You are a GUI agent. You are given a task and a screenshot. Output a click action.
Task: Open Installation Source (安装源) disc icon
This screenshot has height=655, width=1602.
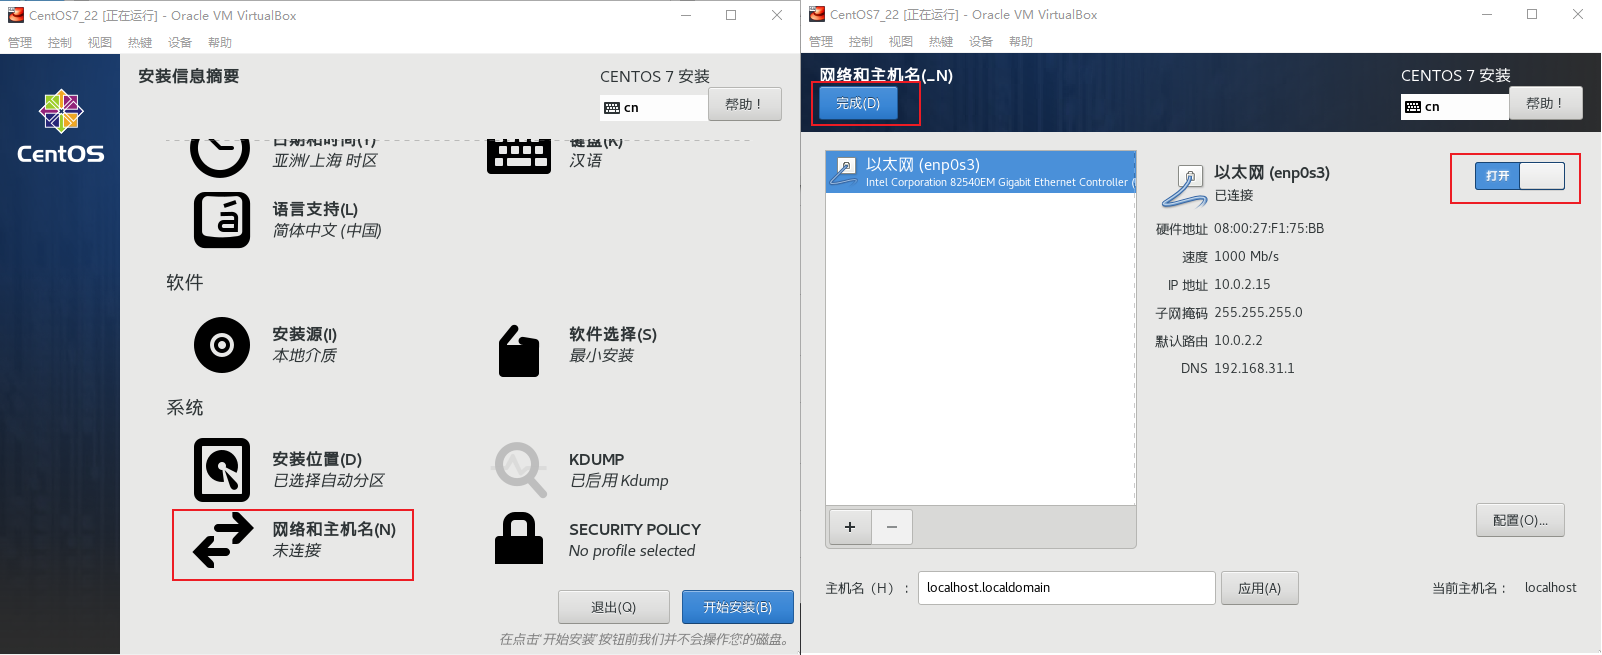pyautogui.click(x=221, y=345)
